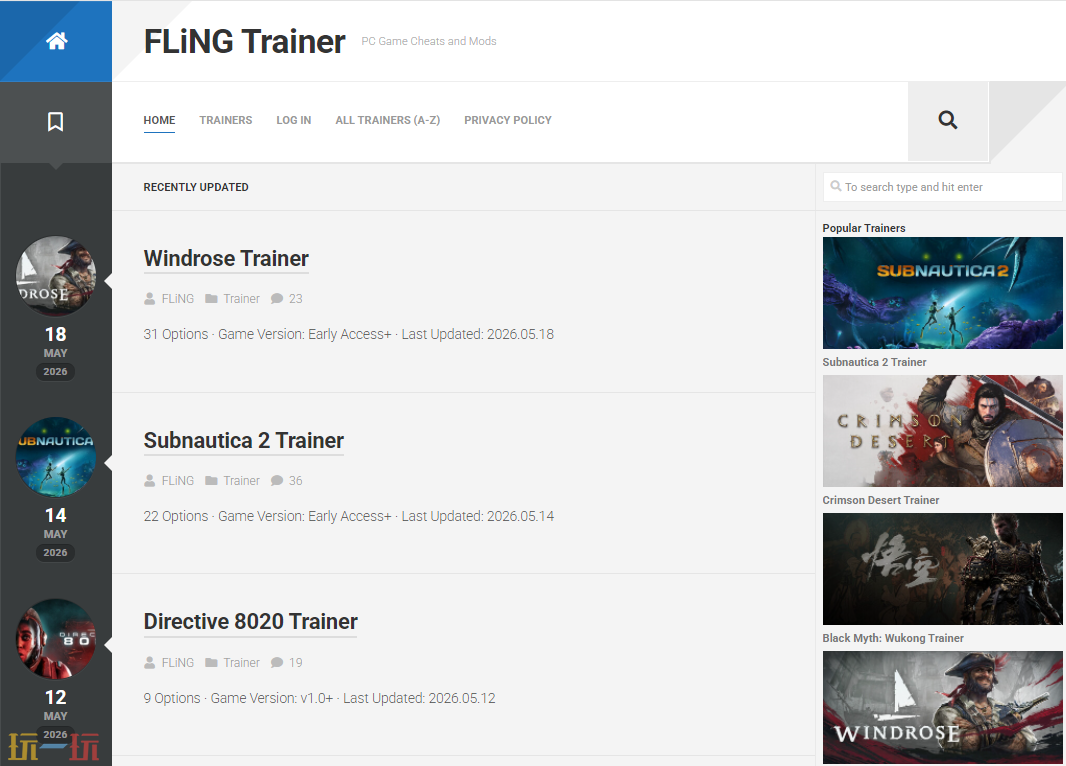Open ALL TRAINERS (A-Z) menu item
This screenshot has height=766, width=1066.
388,120
